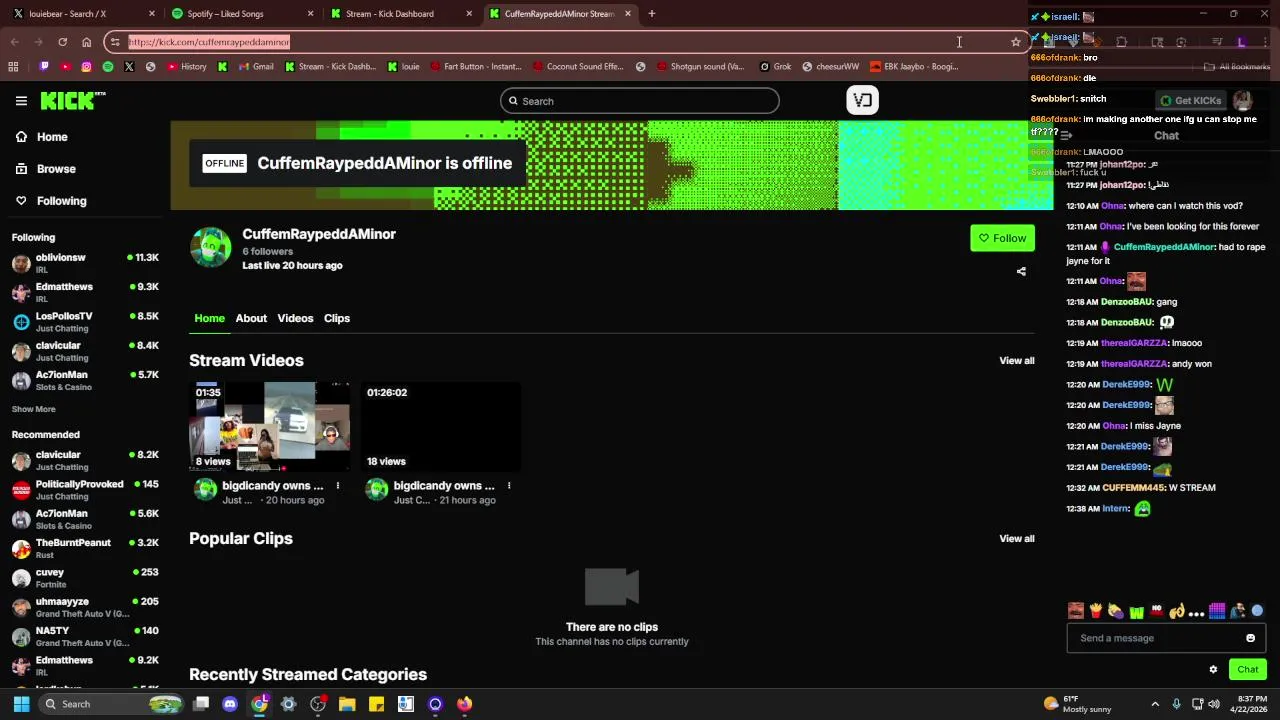Follow the channel with the Follow button

1002,238
